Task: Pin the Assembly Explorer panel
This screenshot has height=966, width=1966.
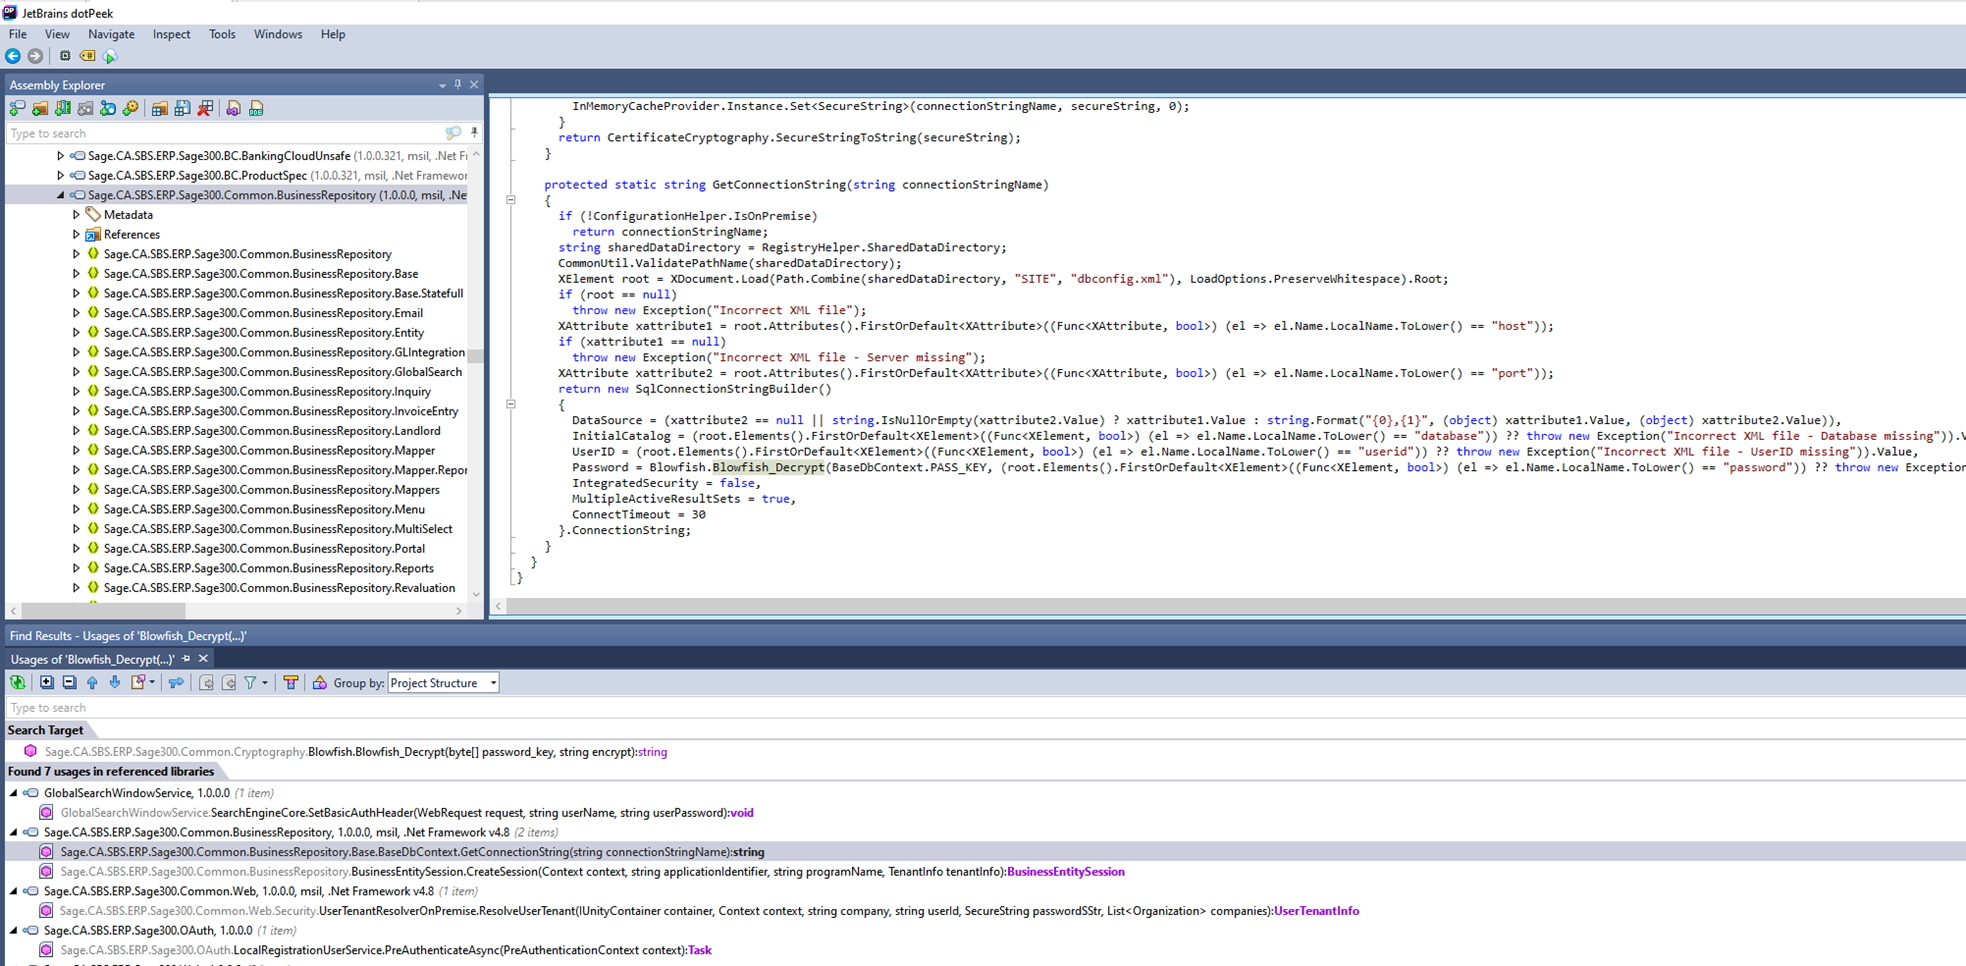Action: [x=458, y=85]
